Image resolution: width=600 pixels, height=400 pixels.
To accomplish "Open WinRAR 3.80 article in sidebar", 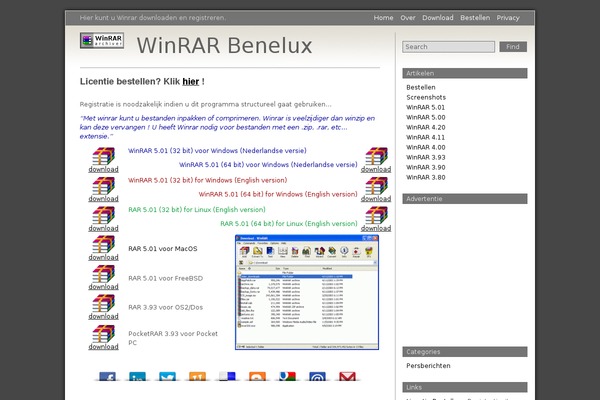I will tap(426, 177).
